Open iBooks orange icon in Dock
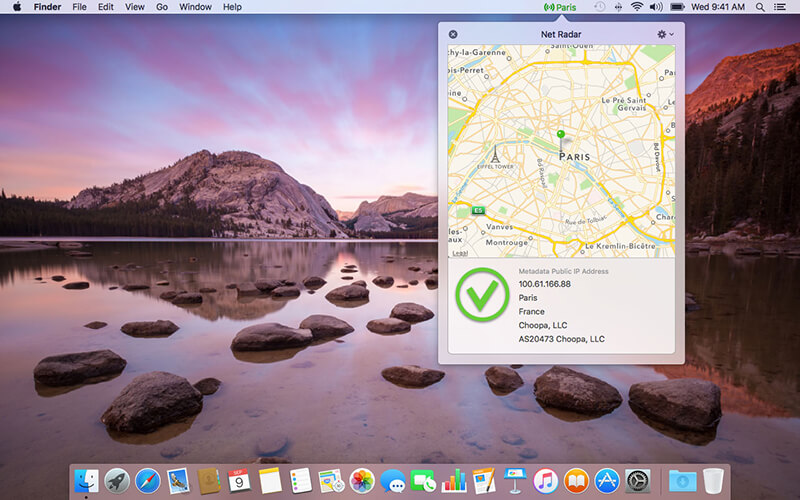Image resolution: width=800 pixels, height=500 pixels. tap(577, 481)
